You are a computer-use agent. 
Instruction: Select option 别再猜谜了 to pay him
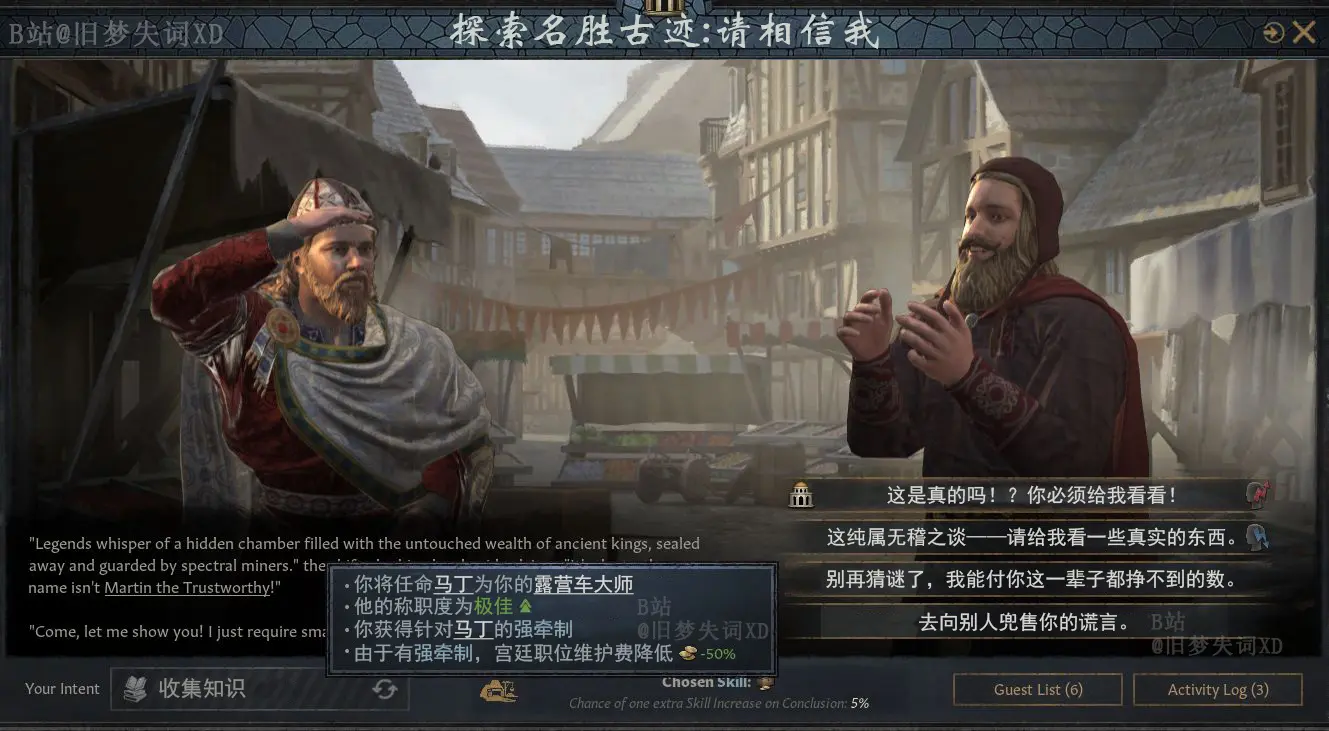pos(1030,579)
